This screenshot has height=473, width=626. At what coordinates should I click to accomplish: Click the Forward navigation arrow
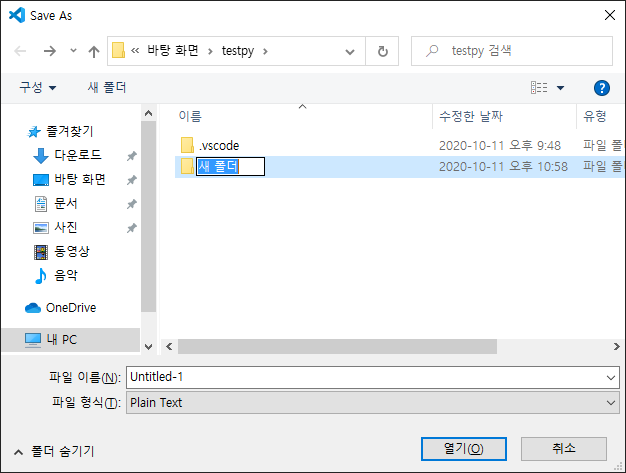tap(50, 51)
